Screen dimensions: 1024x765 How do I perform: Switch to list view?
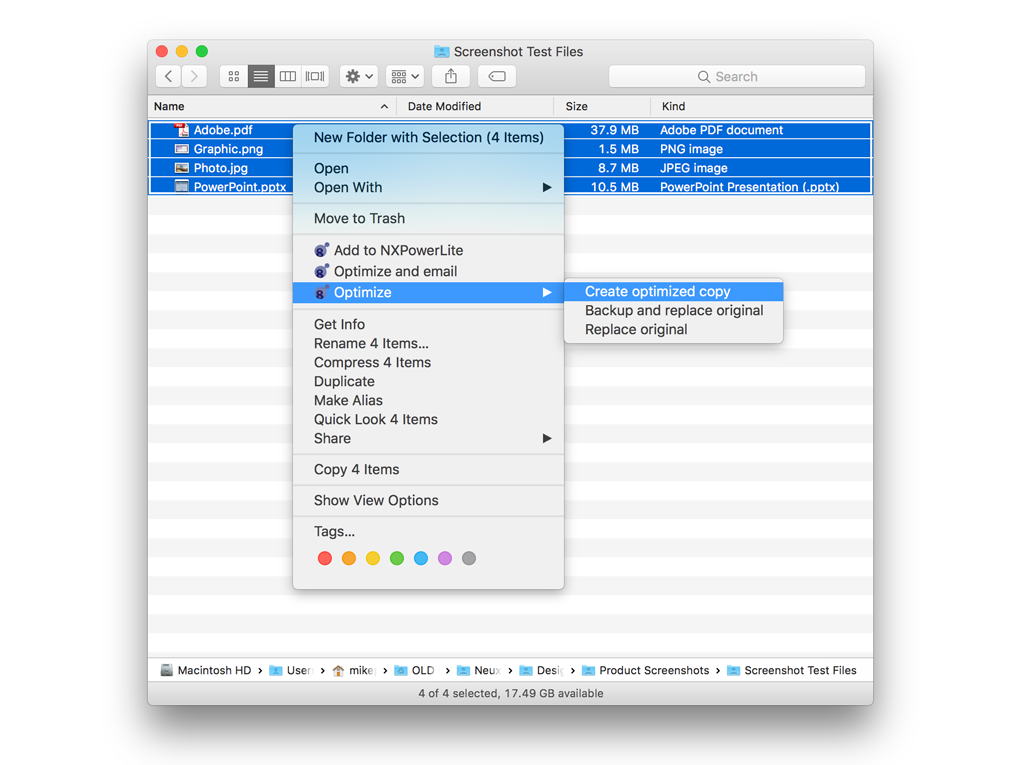[x=261, y=76]
